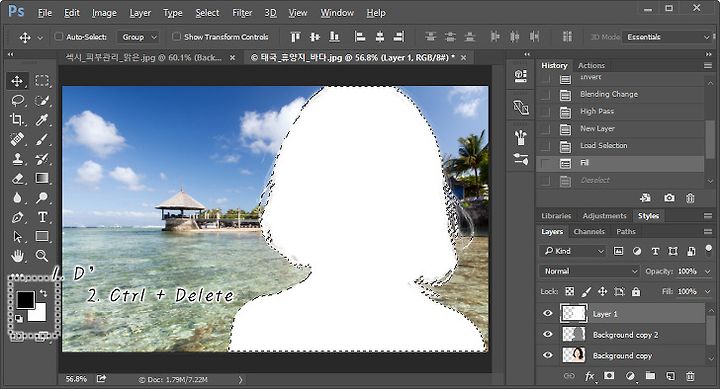Screen dimensions: 720x389
Task: Open the History panel flyout menu
Action: click(x=708, y=66)
